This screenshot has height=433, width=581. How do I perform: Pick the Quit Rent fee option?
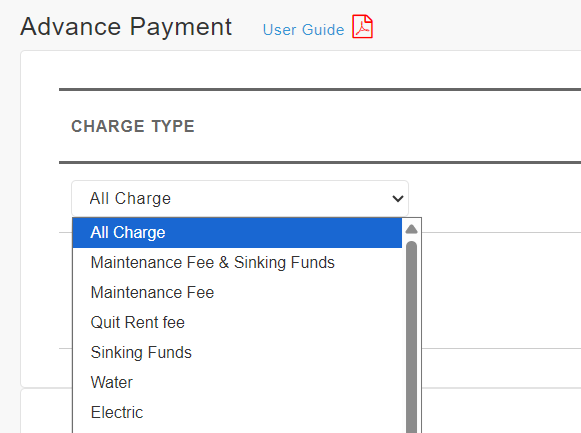(237, 323)
